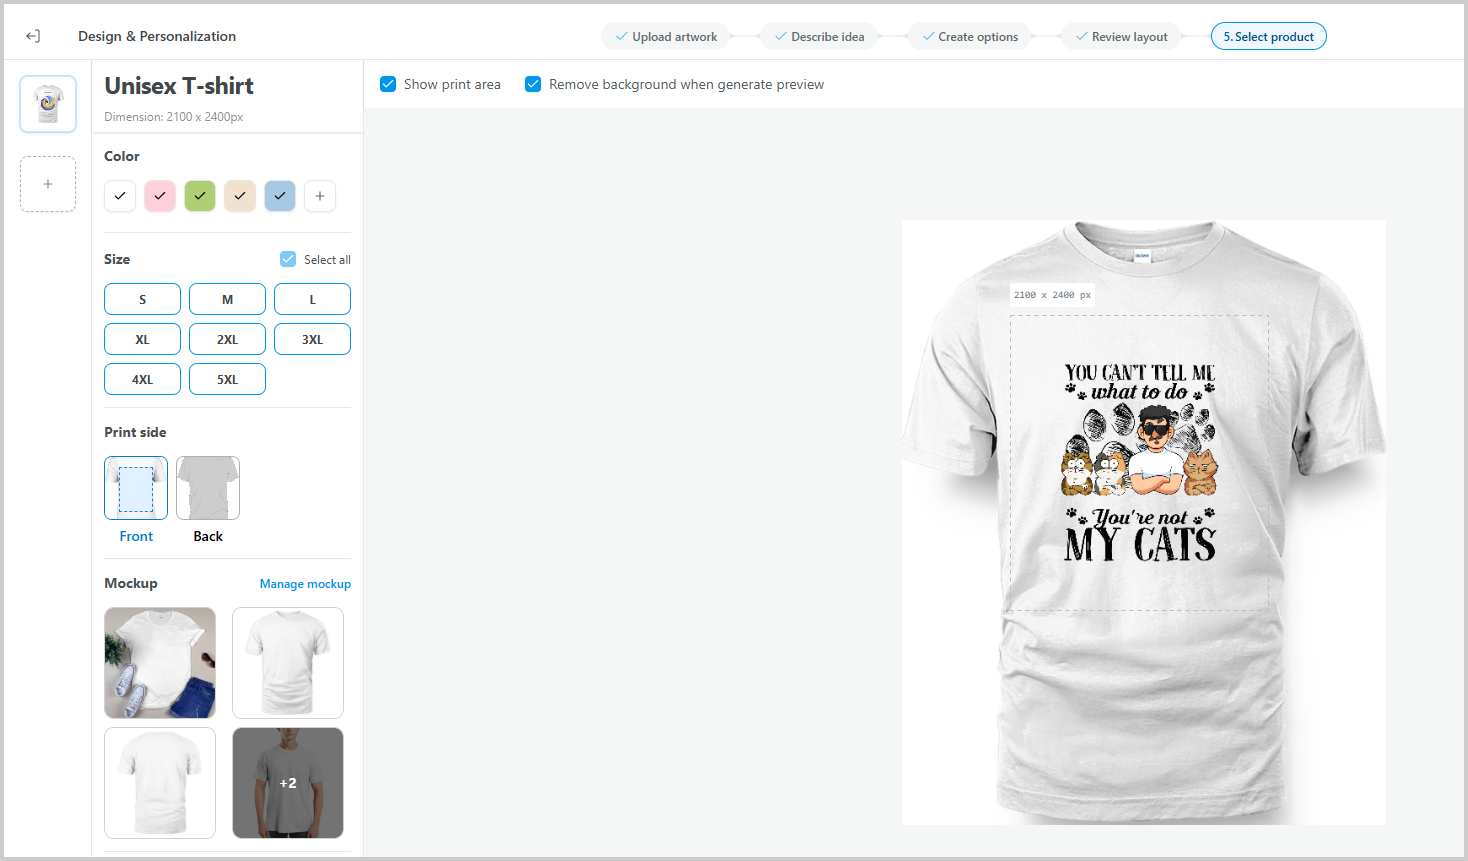Toggle size 2XL
The height and width of the screenshot is (861, 1468).
pos(227,339)
